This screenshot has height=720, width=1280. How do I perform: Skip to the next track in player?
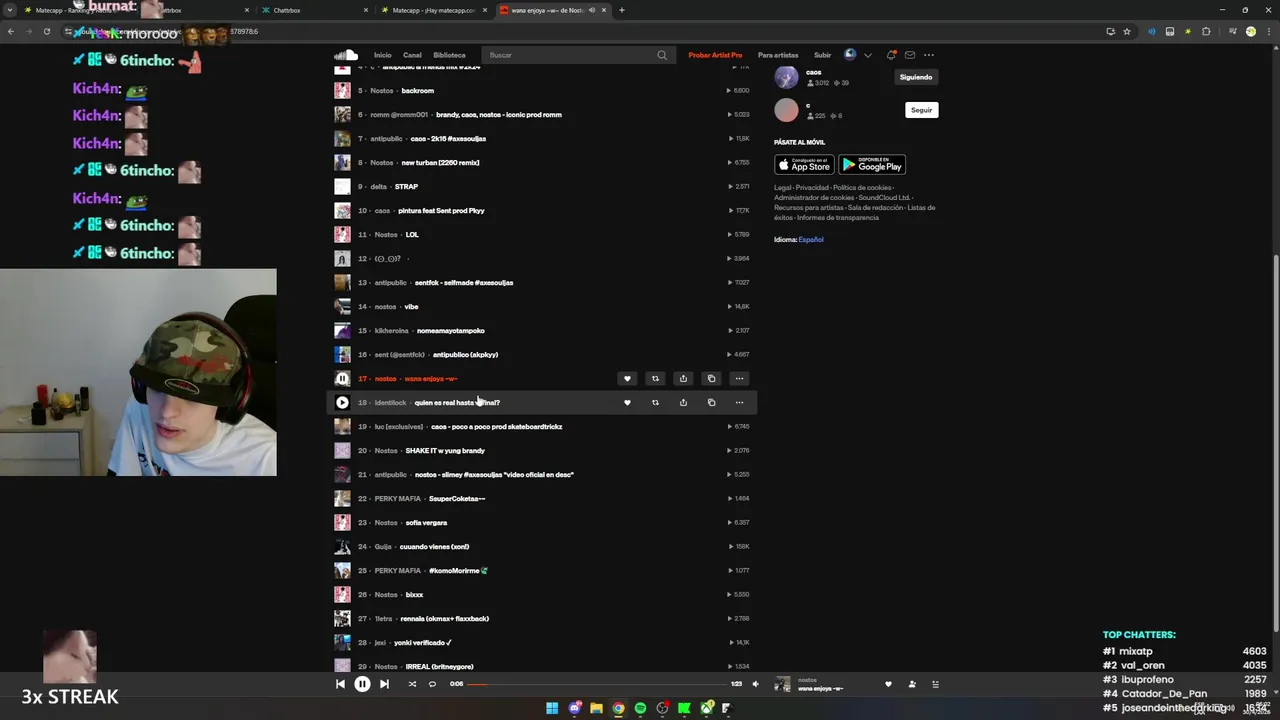[384, 684]
